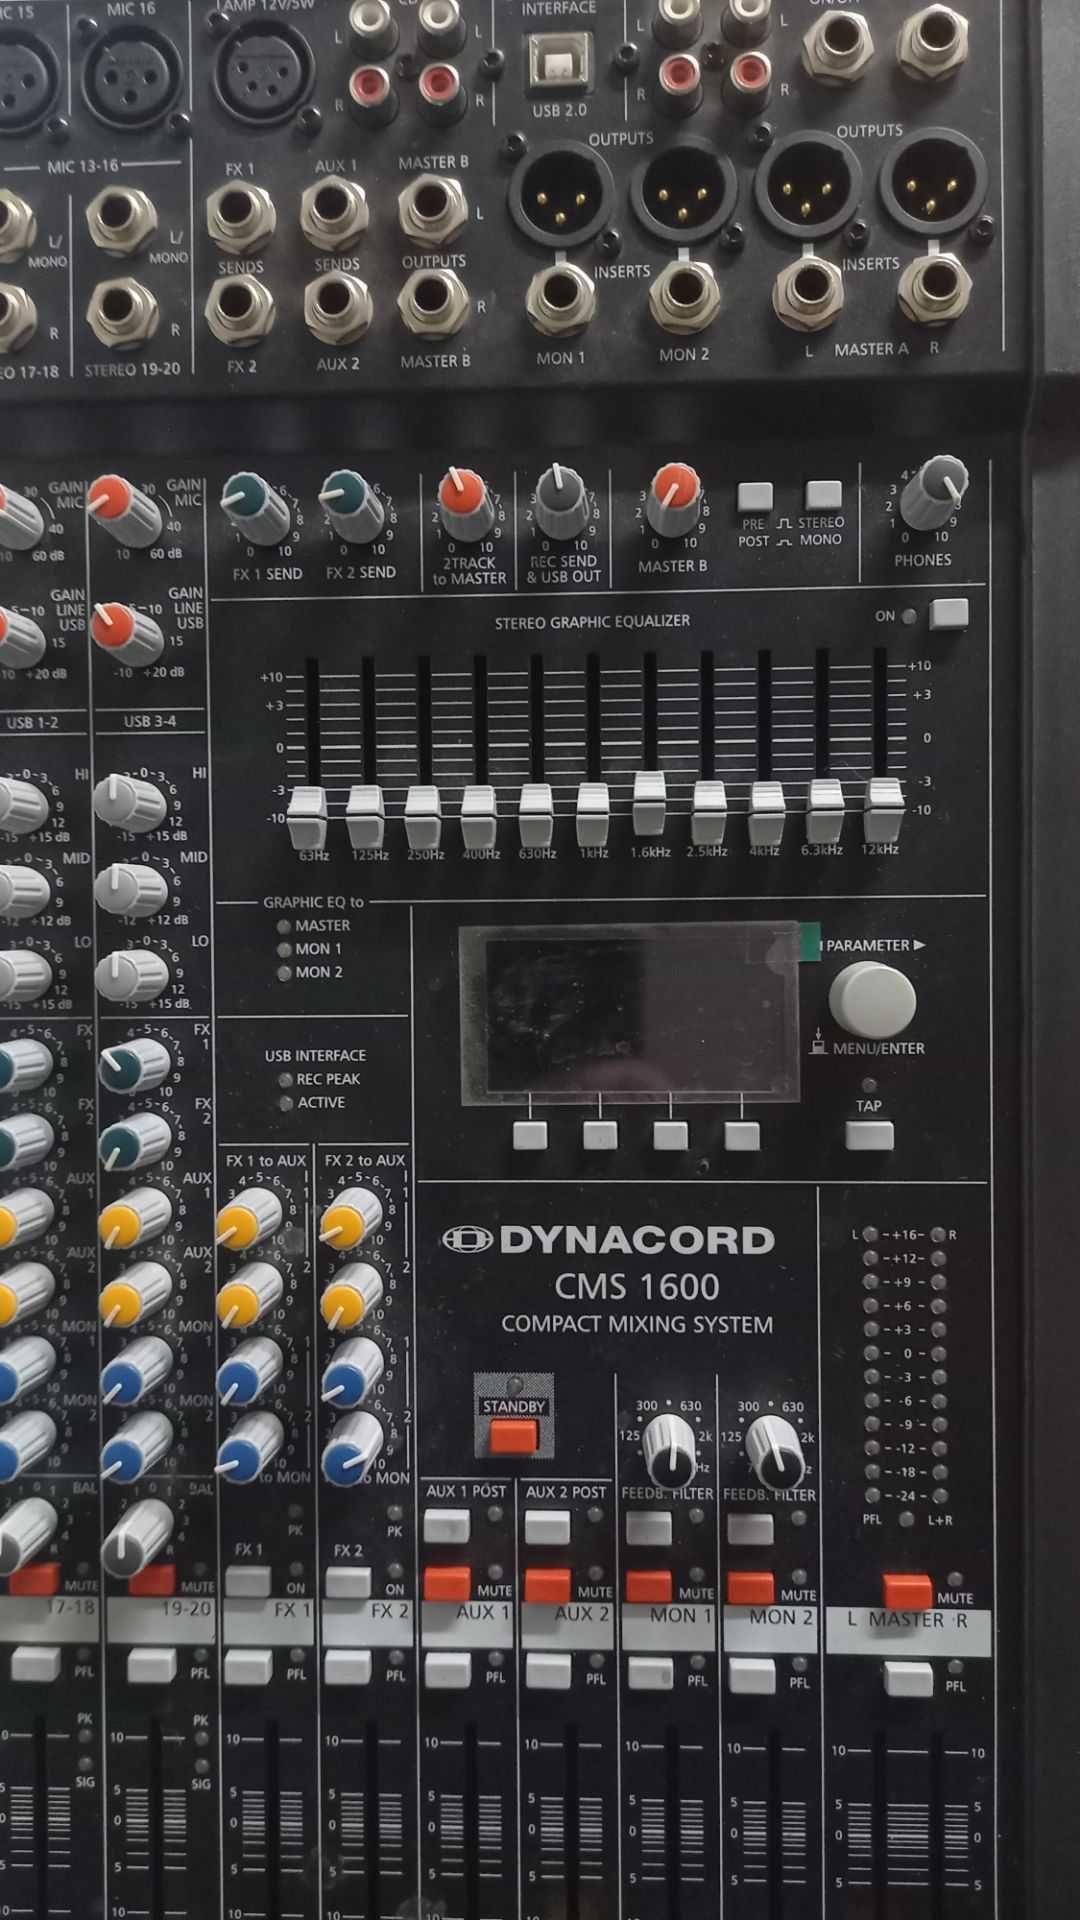Turn the USB 3-4 GAIN LINE USB knob
The image size is (1080, 1920).
pyautogui.click(x=127, y=632)
